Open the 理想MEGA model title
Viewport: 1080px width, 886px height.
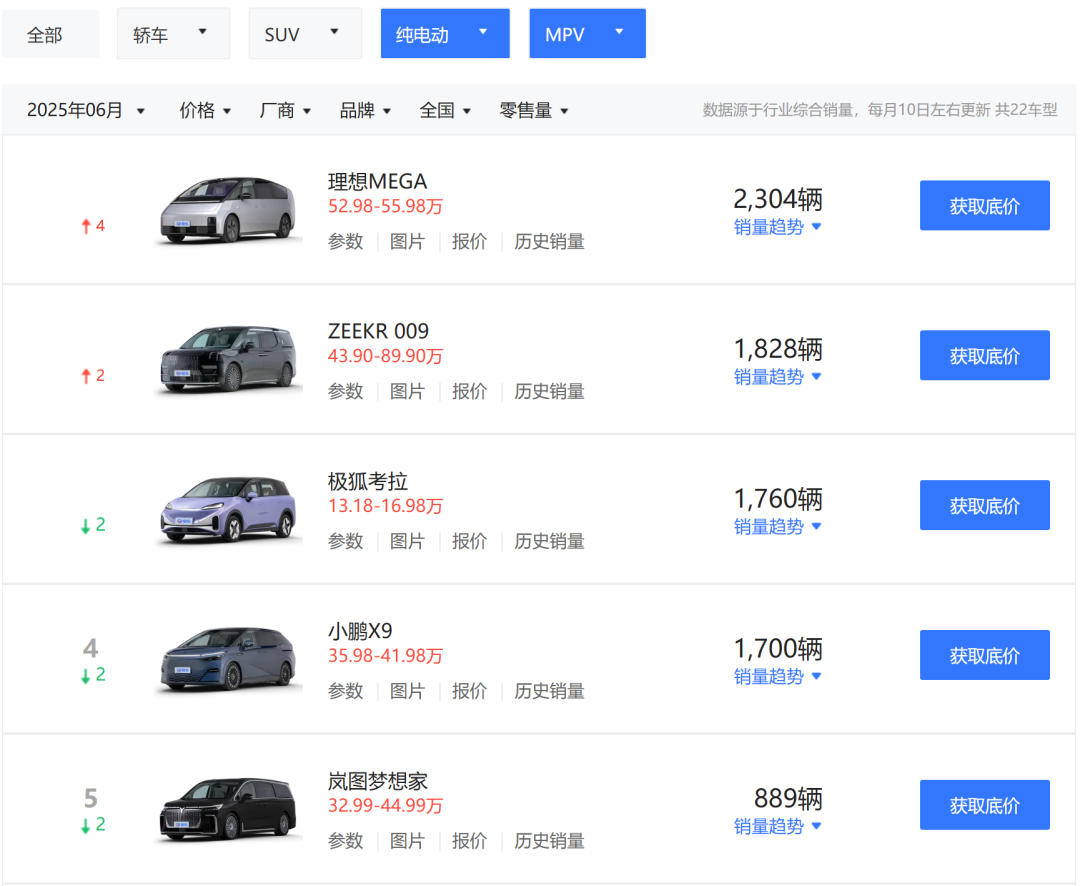pyautogui.click(x=377, y=181)
